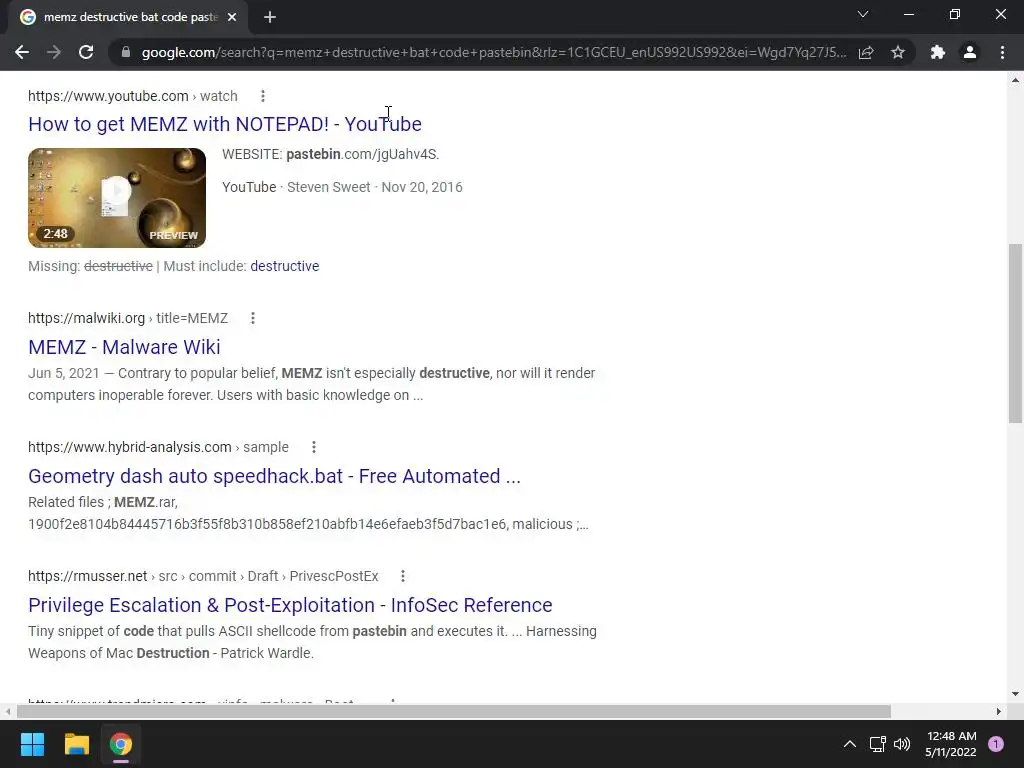Image resolution: width=1024 pixels, height=768 pixels.
Task: Click the https://rmusser.net URL text
Action: (x=88, y=576)
